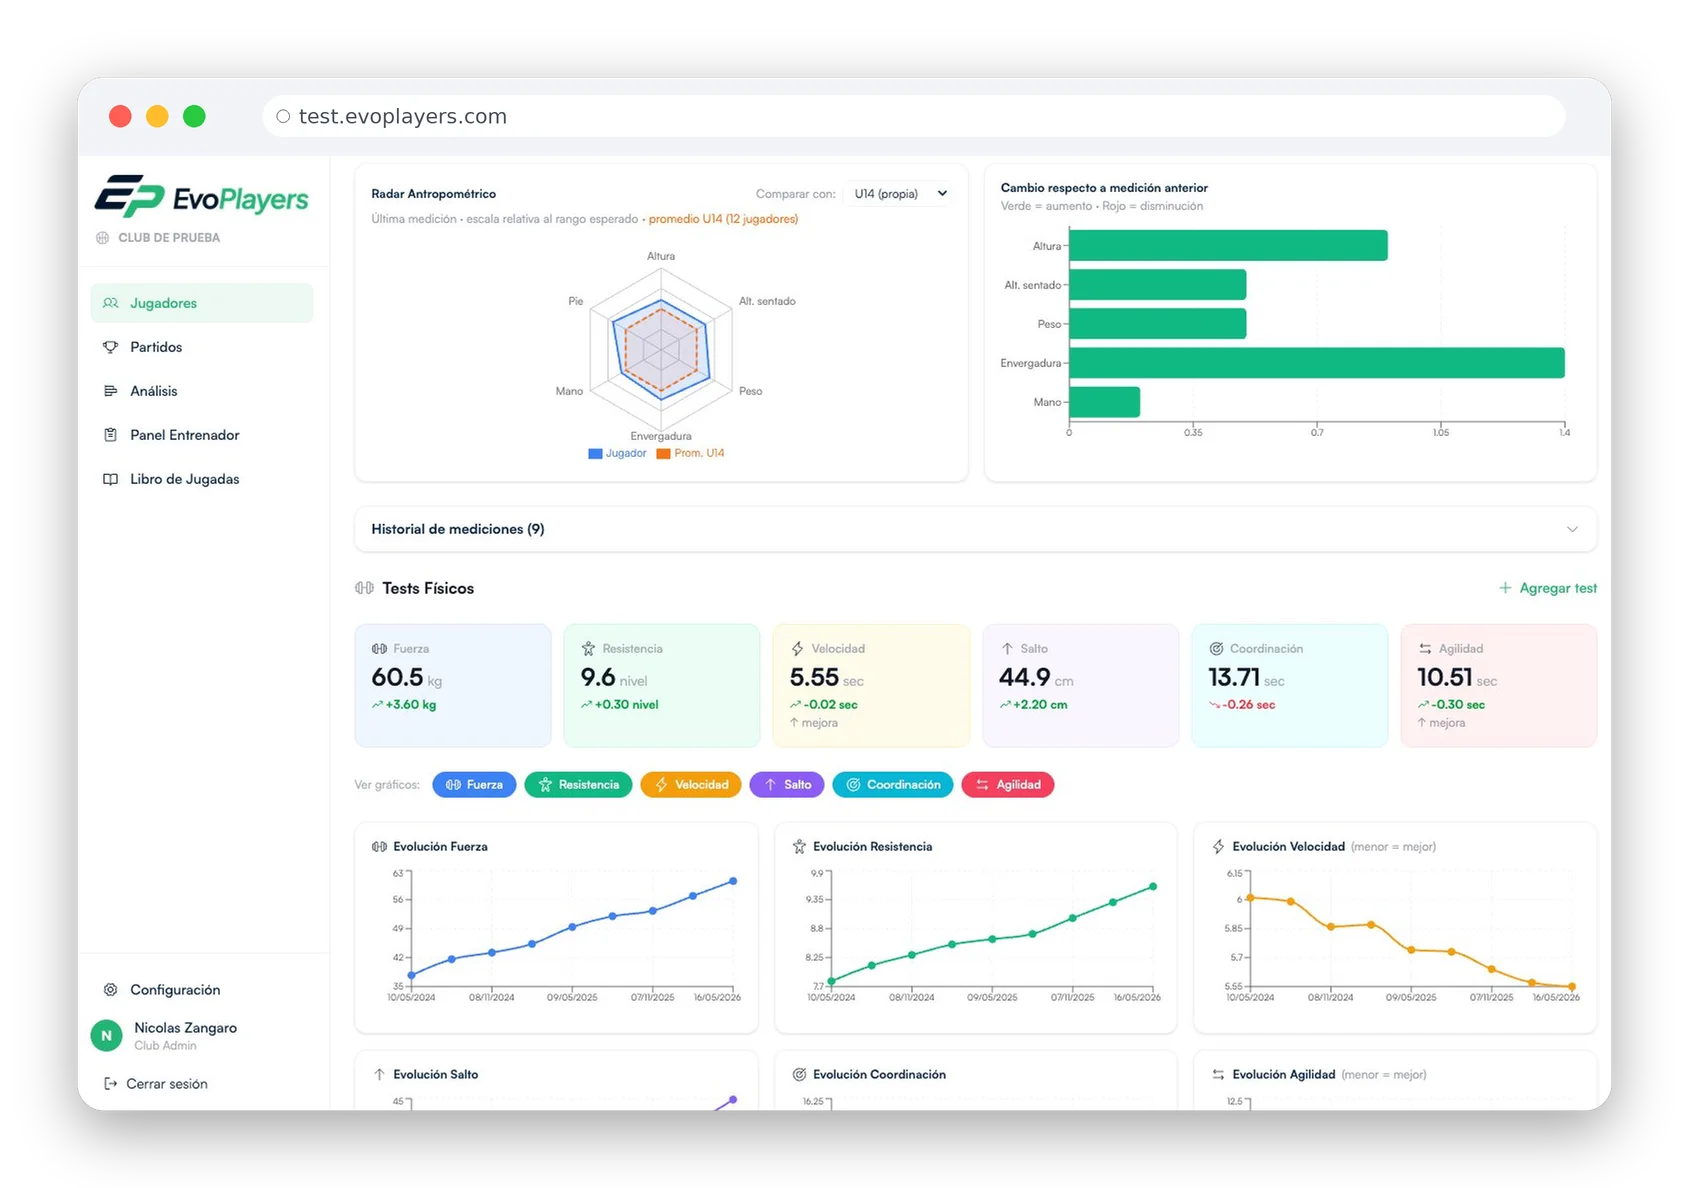Open Nicolas Zangaro profile
This screenshot has height=1188, width=1689.
tap(165, 1036)
